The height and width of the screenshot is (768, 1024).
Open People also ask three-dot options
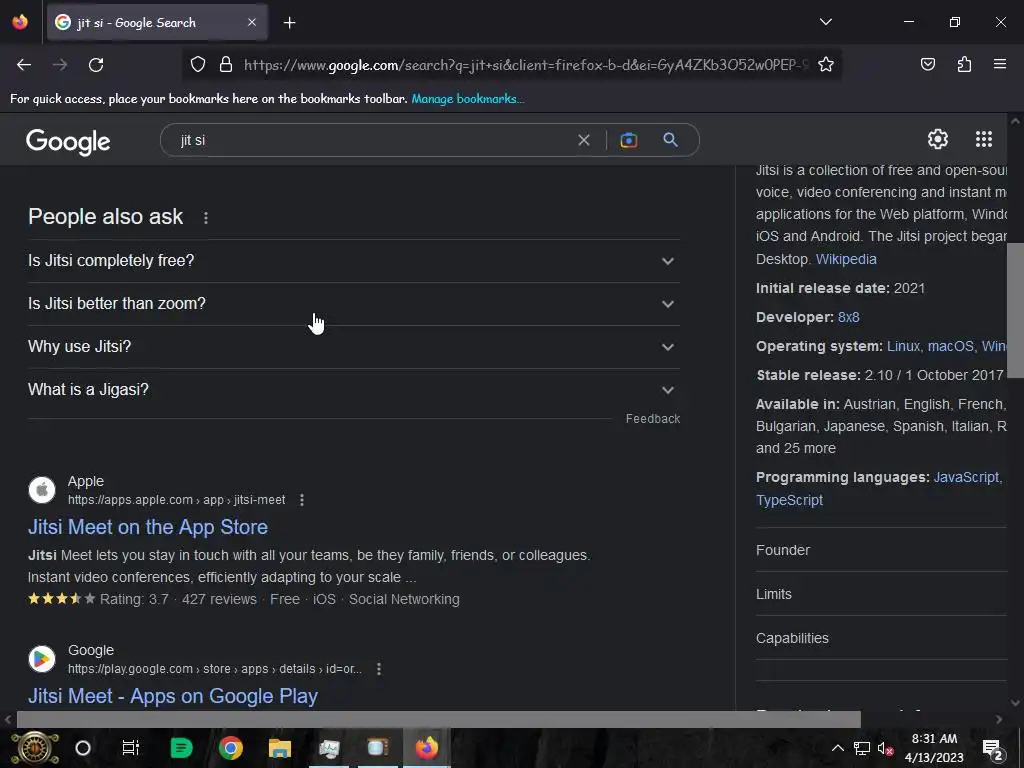pyautogui.click(x=206, y=217)
